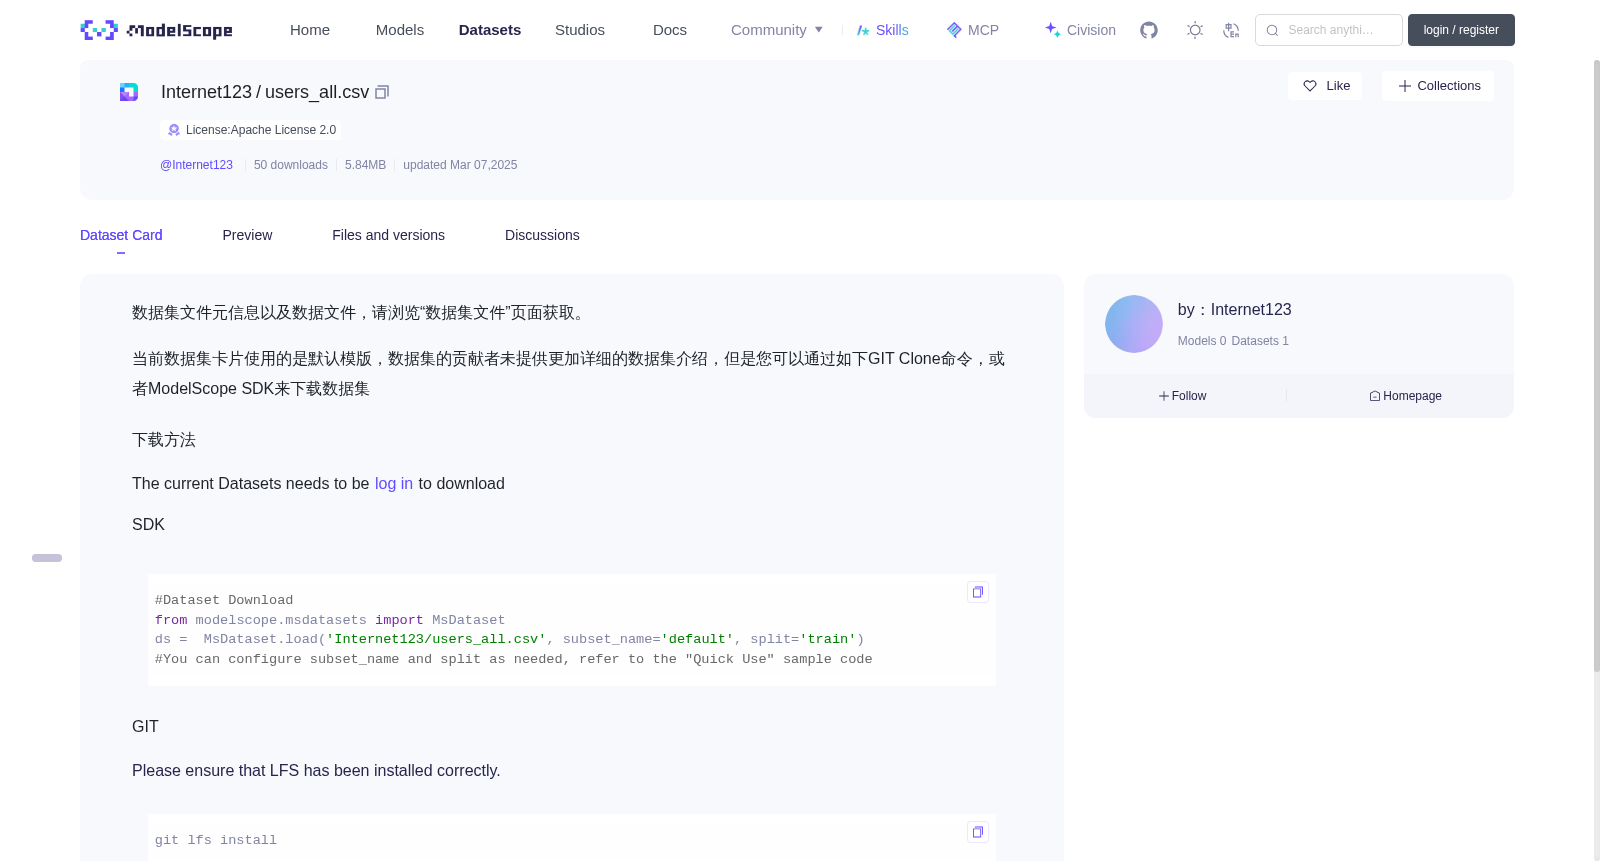This screenshot has height=861, width=1600.
Task: Click the Like button
Action: click(1325, 86)
